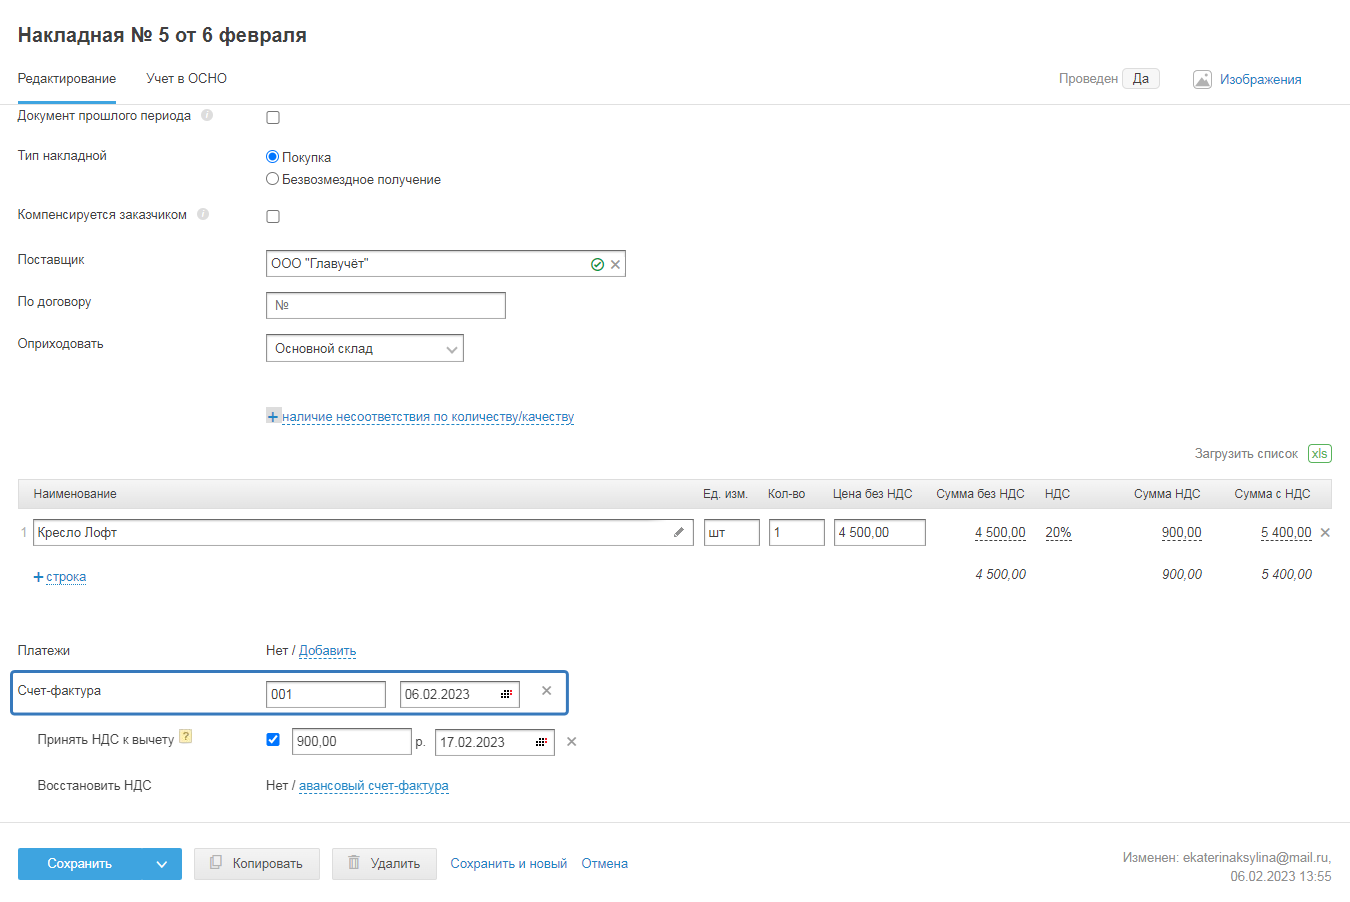Delete the Счет-фактура entry

point(546,691)
